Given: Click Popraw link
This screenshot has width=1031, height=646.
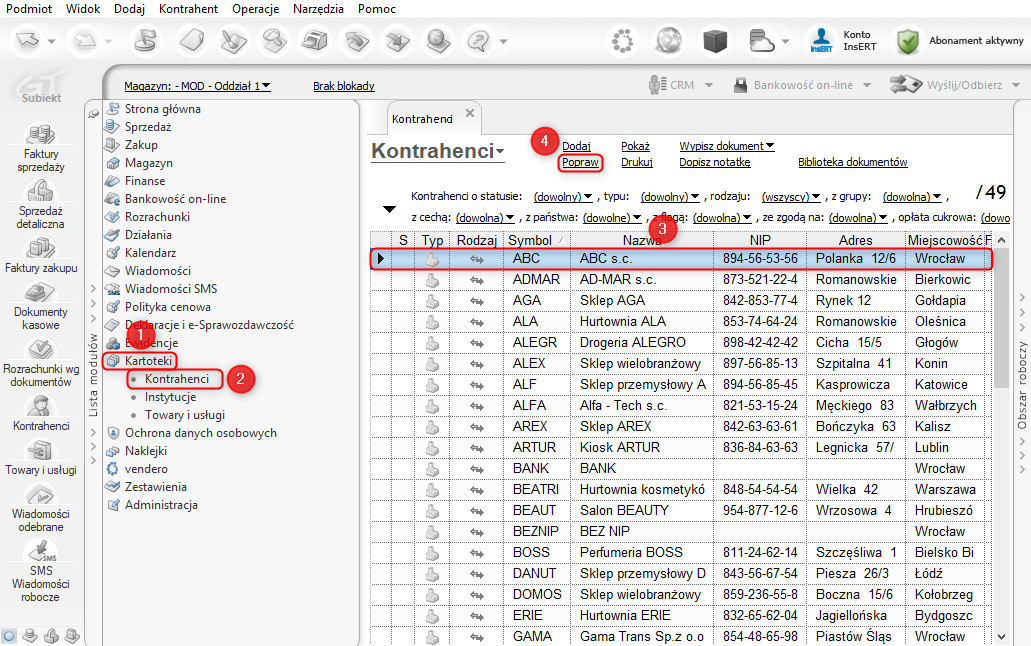Looking at the screenshot, I should pos(580,162).
